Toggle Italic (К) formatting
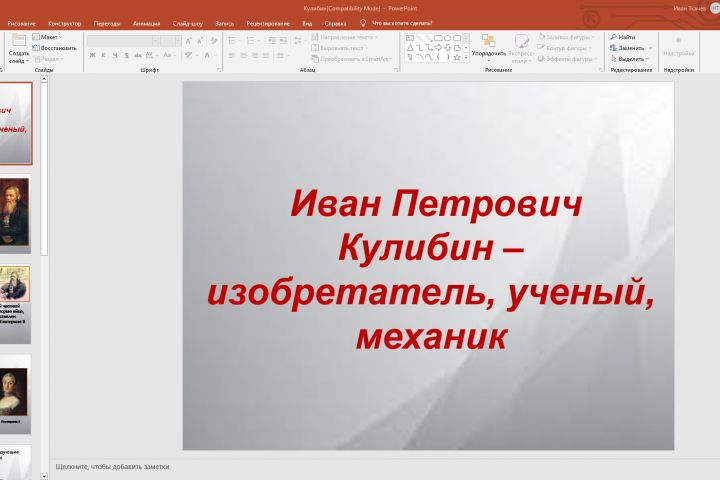The width and height of the screenshot is (720, 480). 103,55
